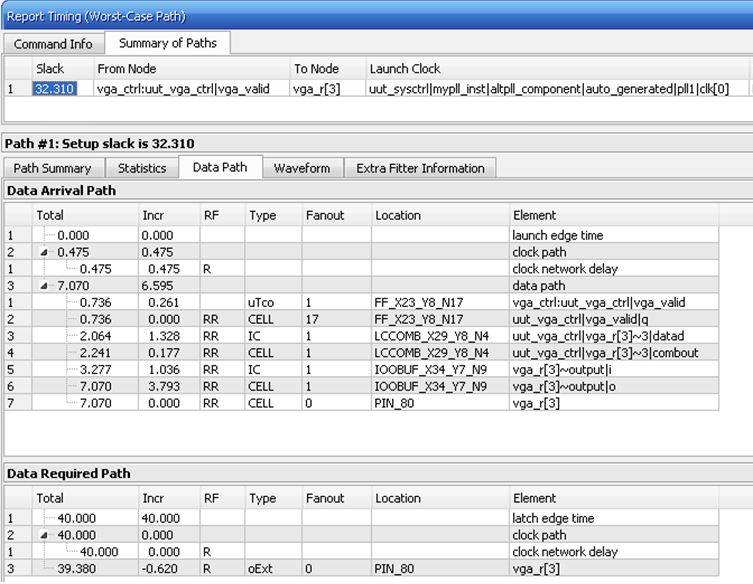753x584 pixels.
Task: Collapse the required clock path row (40.000)
Action: tap(44, 535)
